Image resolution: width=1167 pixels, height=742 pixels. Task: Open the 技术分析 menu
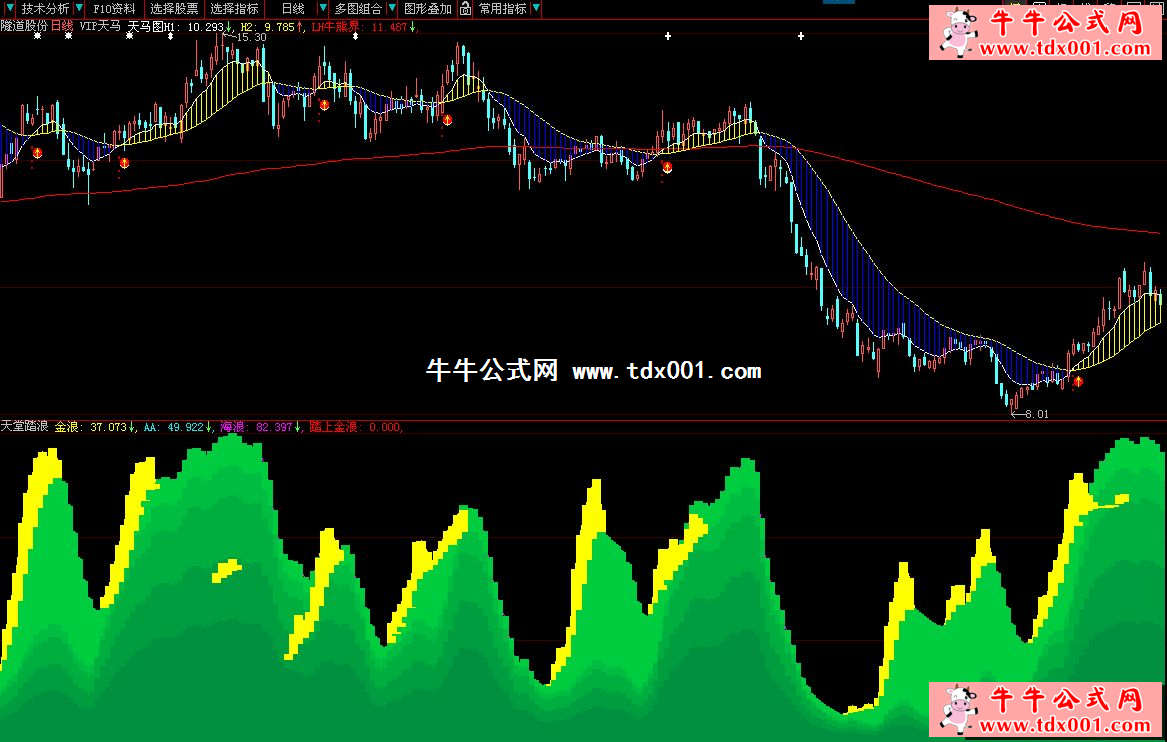pyautogui.click(x=45, y=9)
